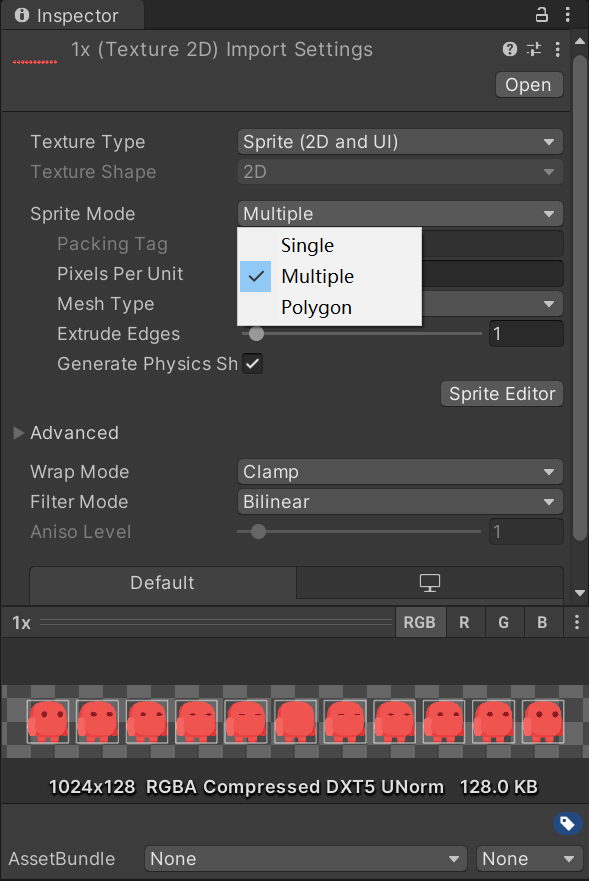The height and width of the screenshot is (881, 589).
Task: Click the Sprite Editor button
Action: pyautogui.click(x=501, y=393)
